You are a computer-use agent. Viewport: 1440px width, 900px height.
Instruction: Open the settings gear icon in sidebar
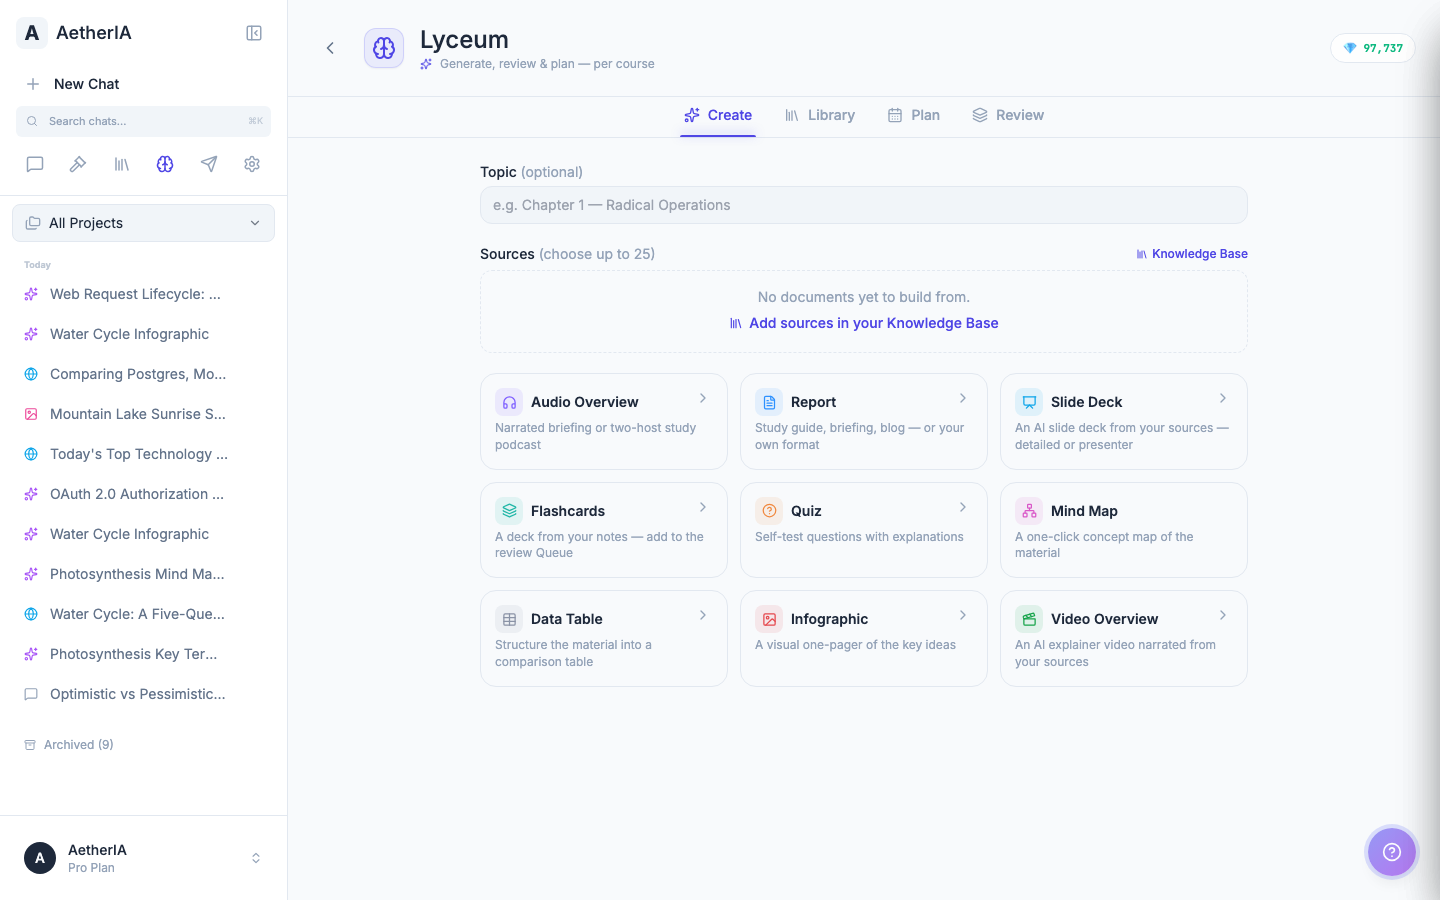[252, 164]
